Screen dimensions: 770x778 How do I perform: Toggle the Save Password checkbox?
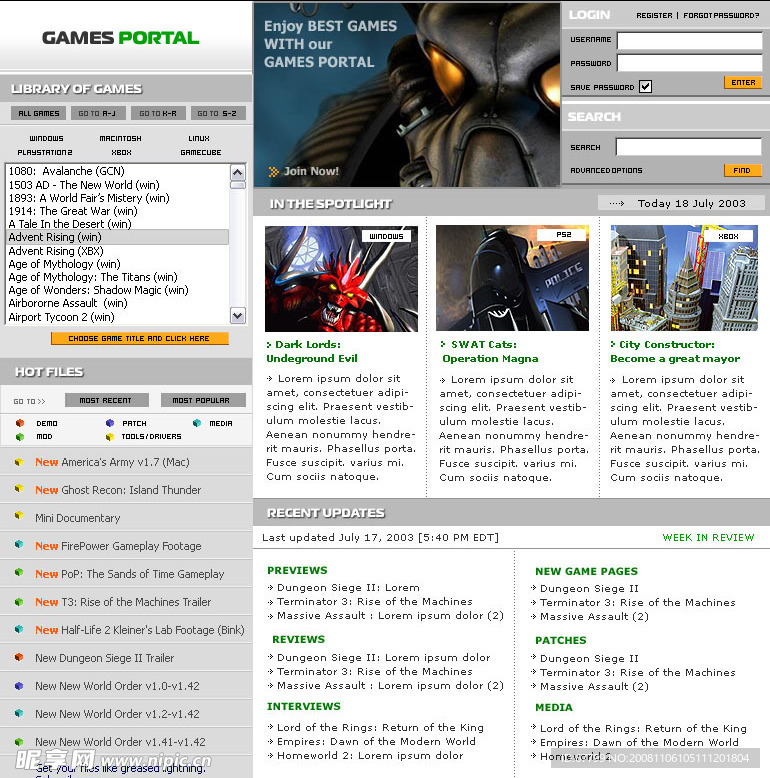click(x=645, y=87)
